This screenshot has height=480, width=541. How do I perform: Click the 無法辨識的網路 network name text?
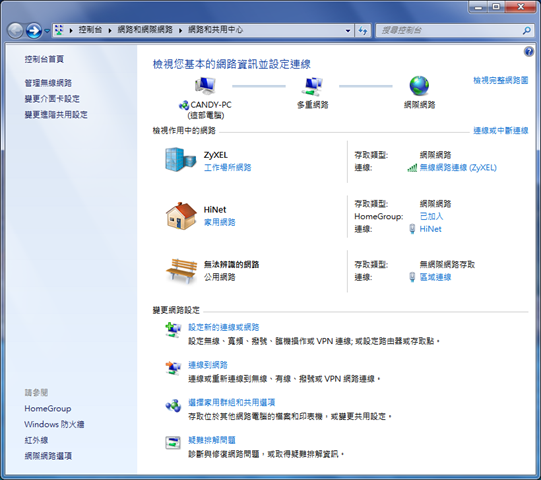click(232, 265)
